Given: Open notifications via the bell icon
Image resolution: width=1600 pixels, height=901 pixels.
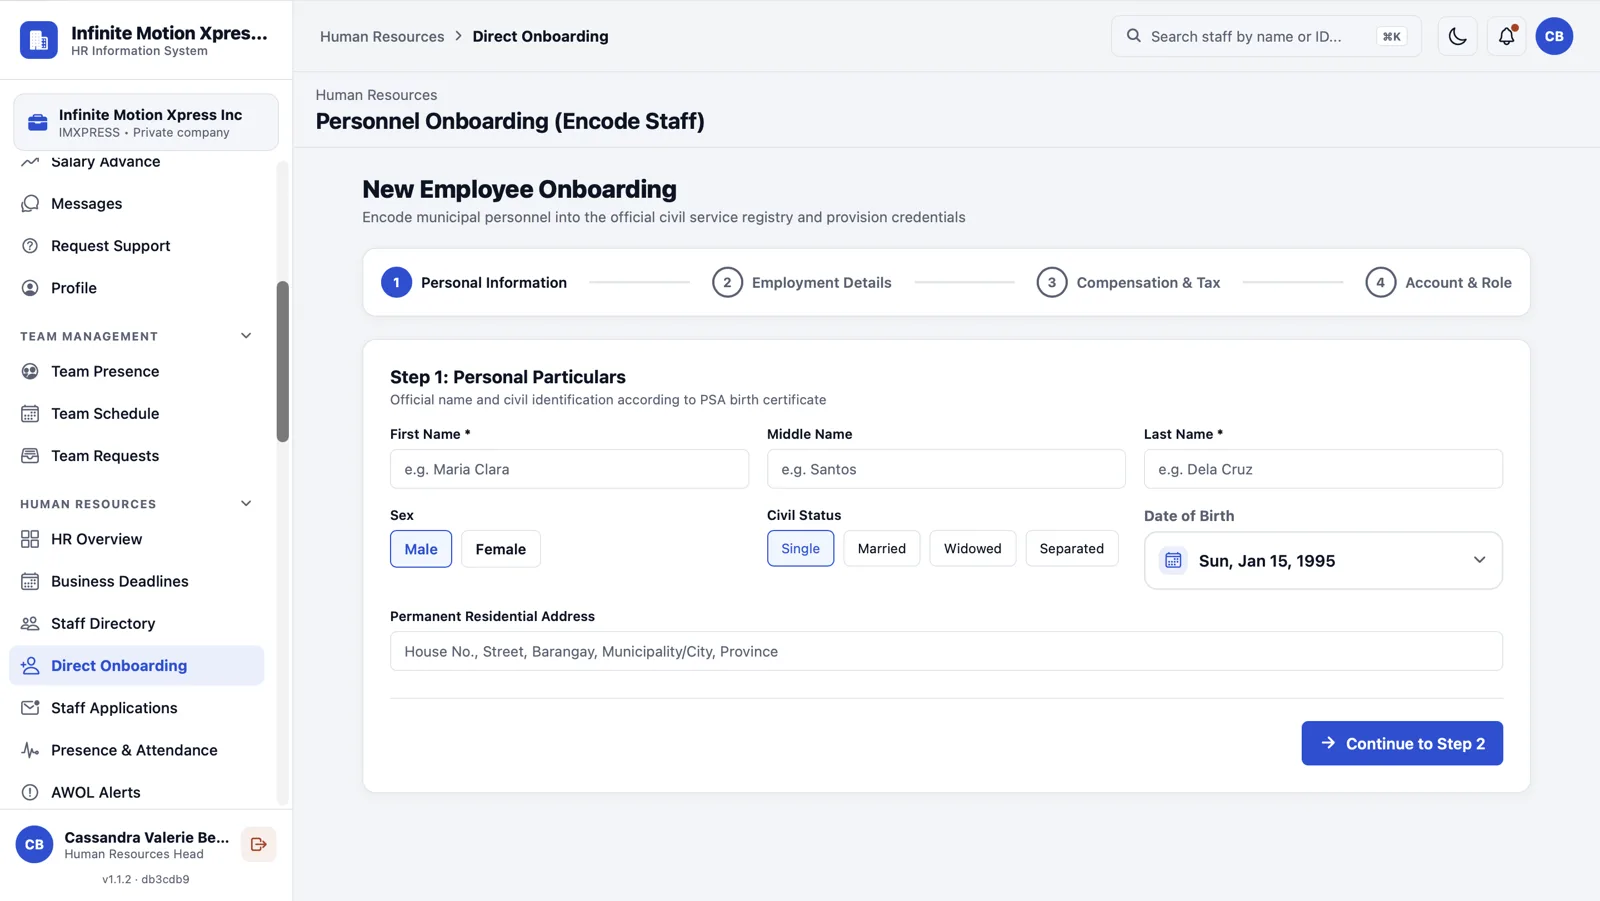Looking at the screenshot, I should [1506, 36].
